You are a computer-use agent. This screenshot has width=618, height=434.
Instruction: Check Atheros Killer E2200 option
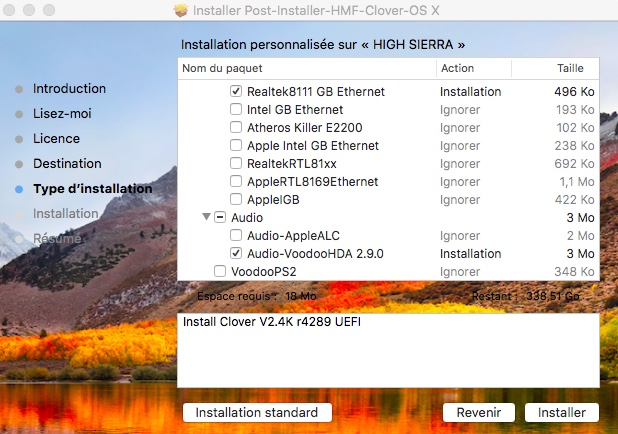coord(236,127)
